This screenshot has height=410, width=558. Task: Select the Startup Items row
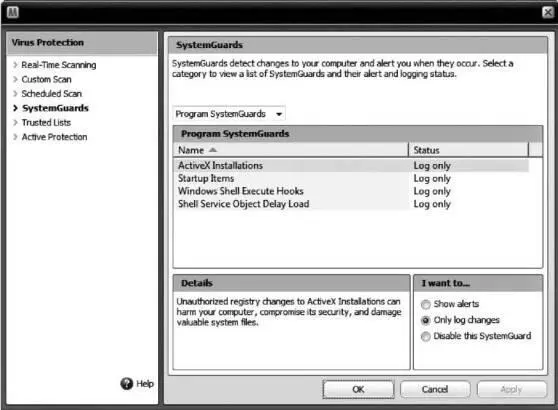pos(351,178)
